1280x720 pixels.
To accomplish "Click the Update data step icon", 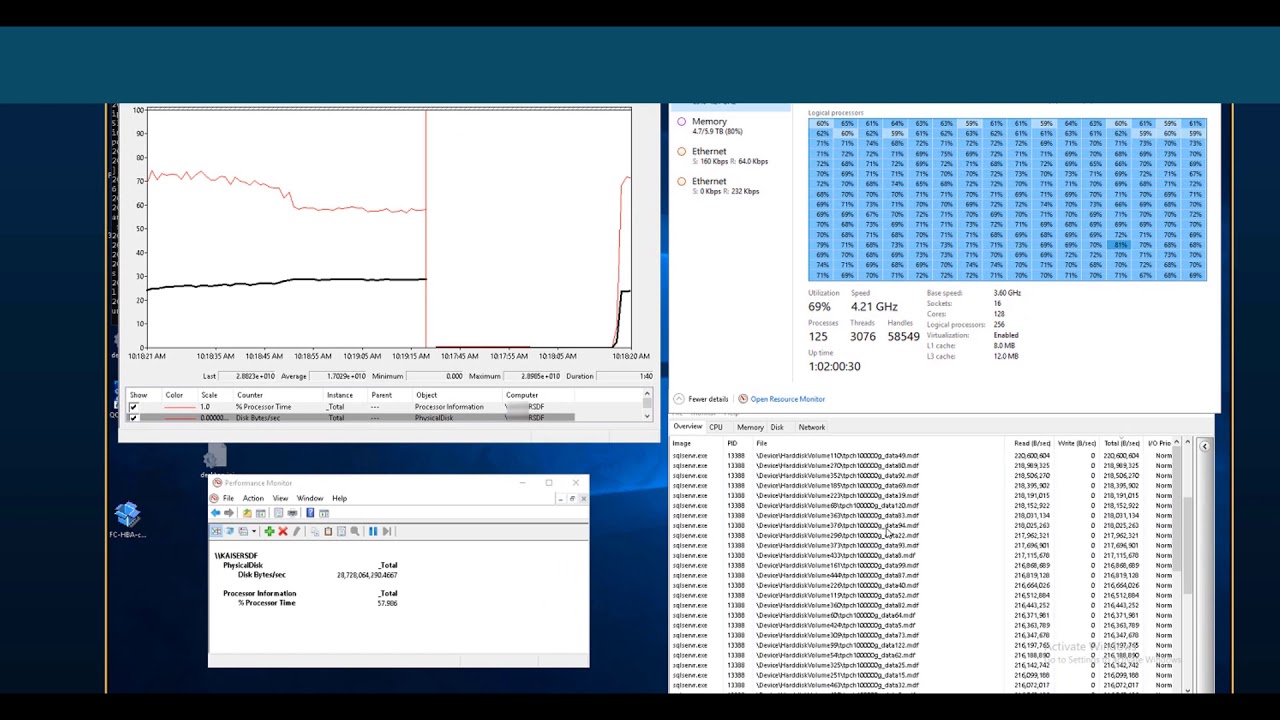I will (387, 531).
